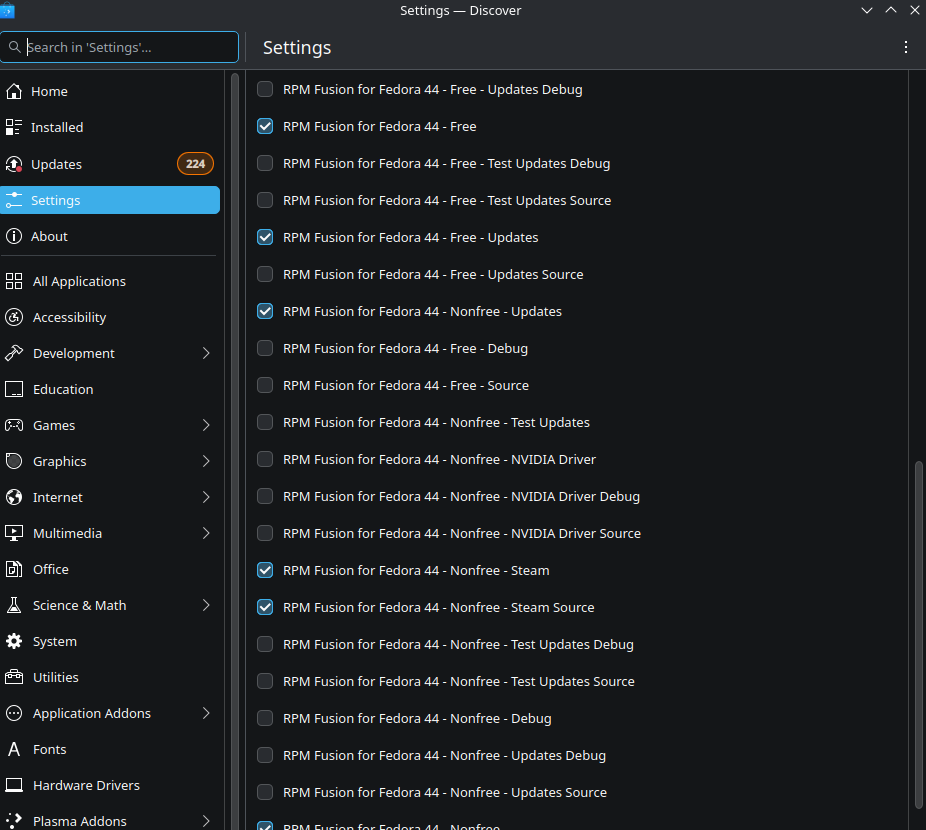The width and height of the screenshot is (926, 830).
Task: Select the Settings sidebar label
Action: (x=56, y=201)
